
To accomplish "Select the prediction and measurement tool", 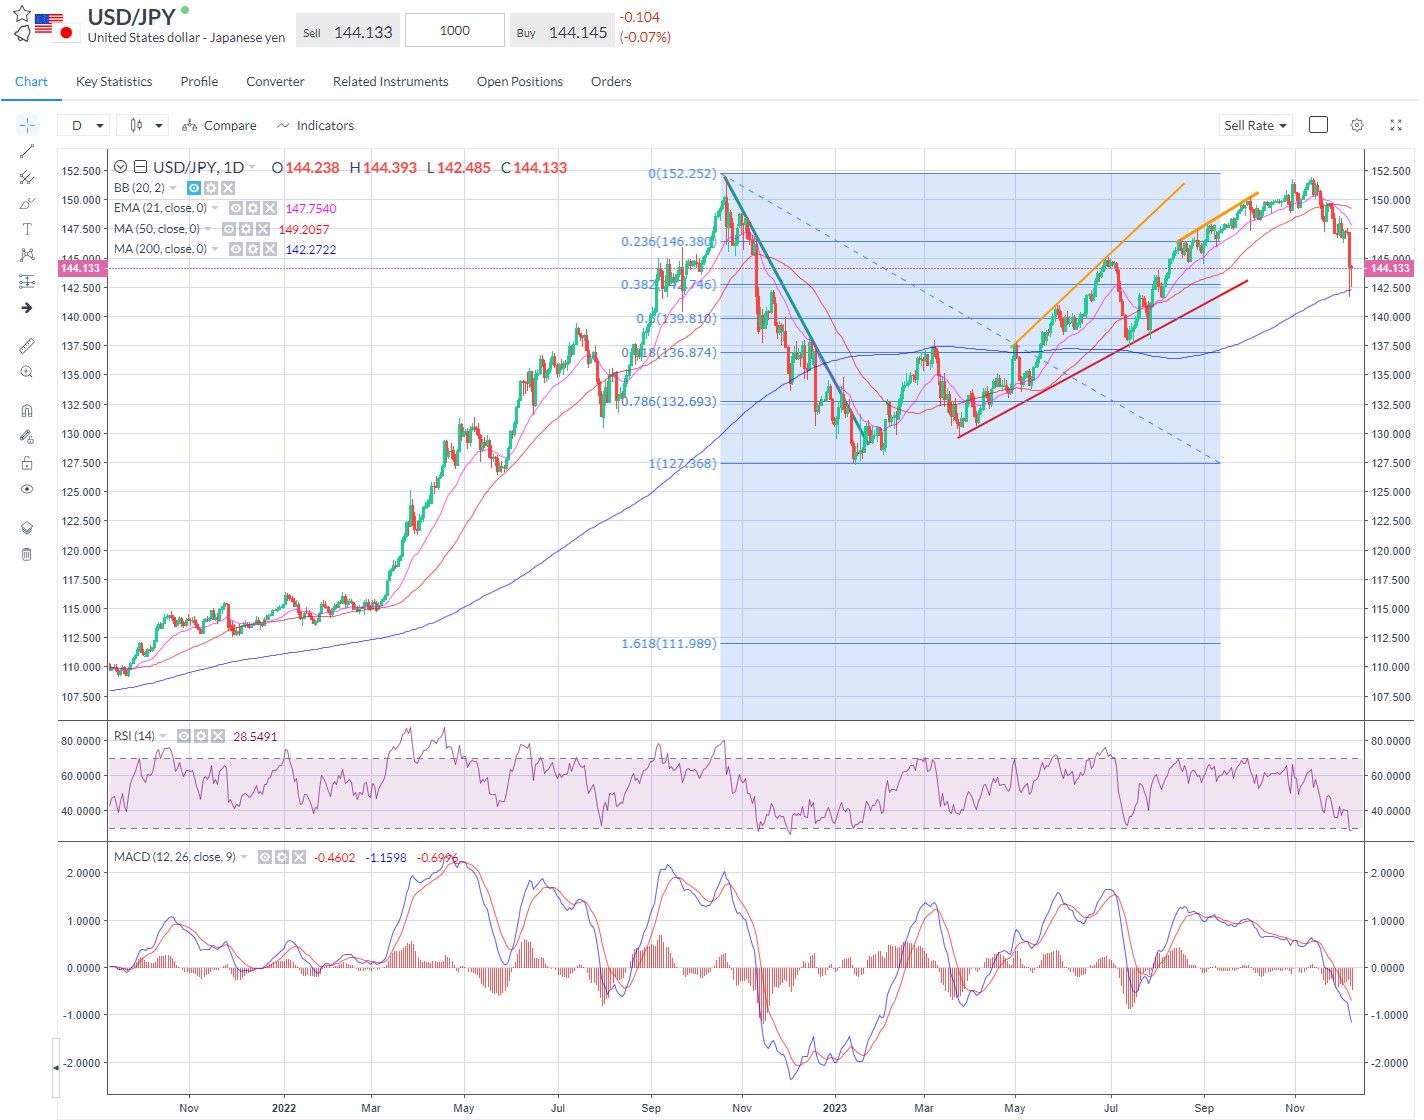I will 27,281.
